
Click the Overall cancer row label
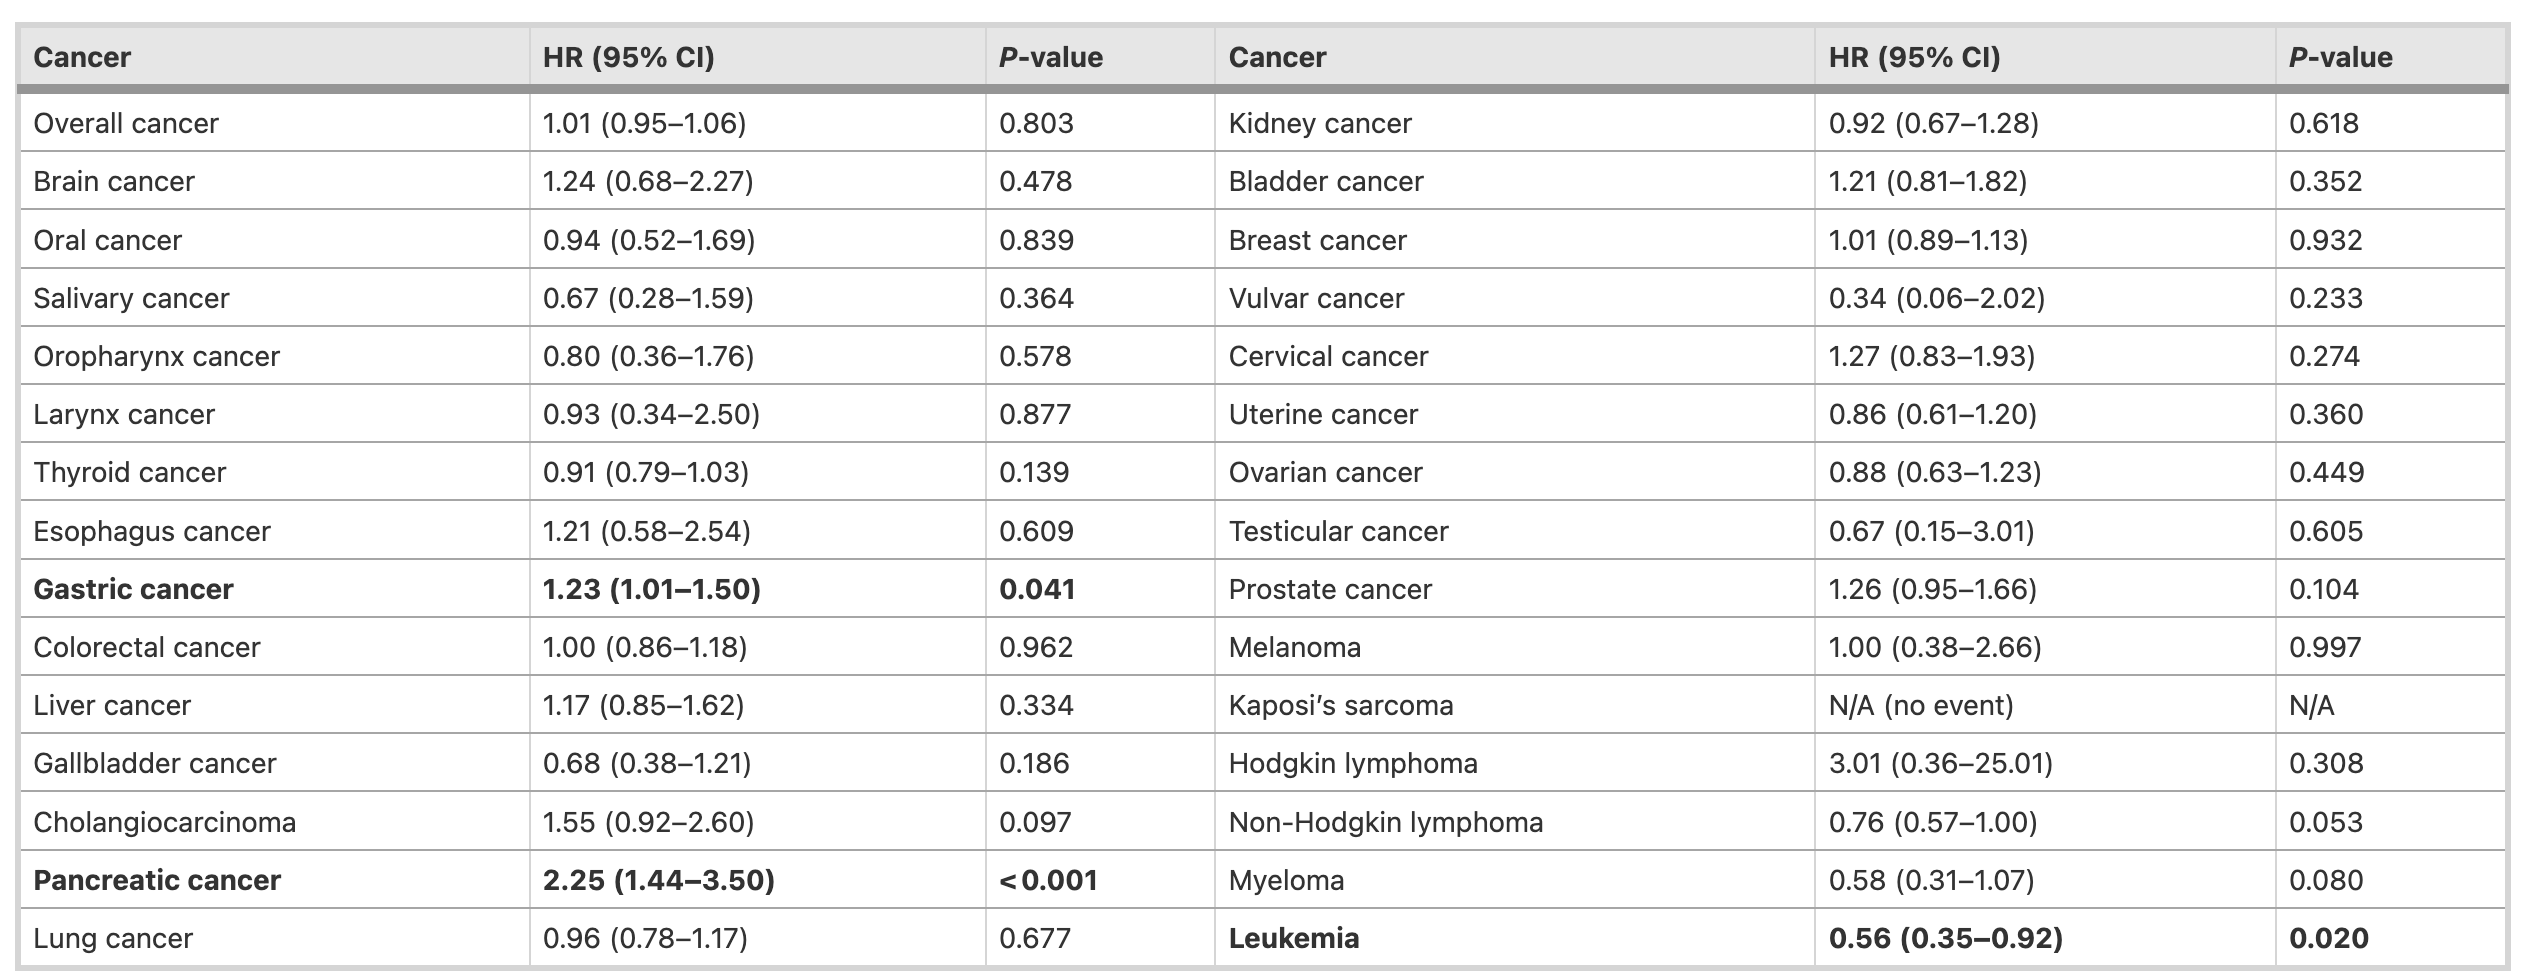click(x=125, y=123)
